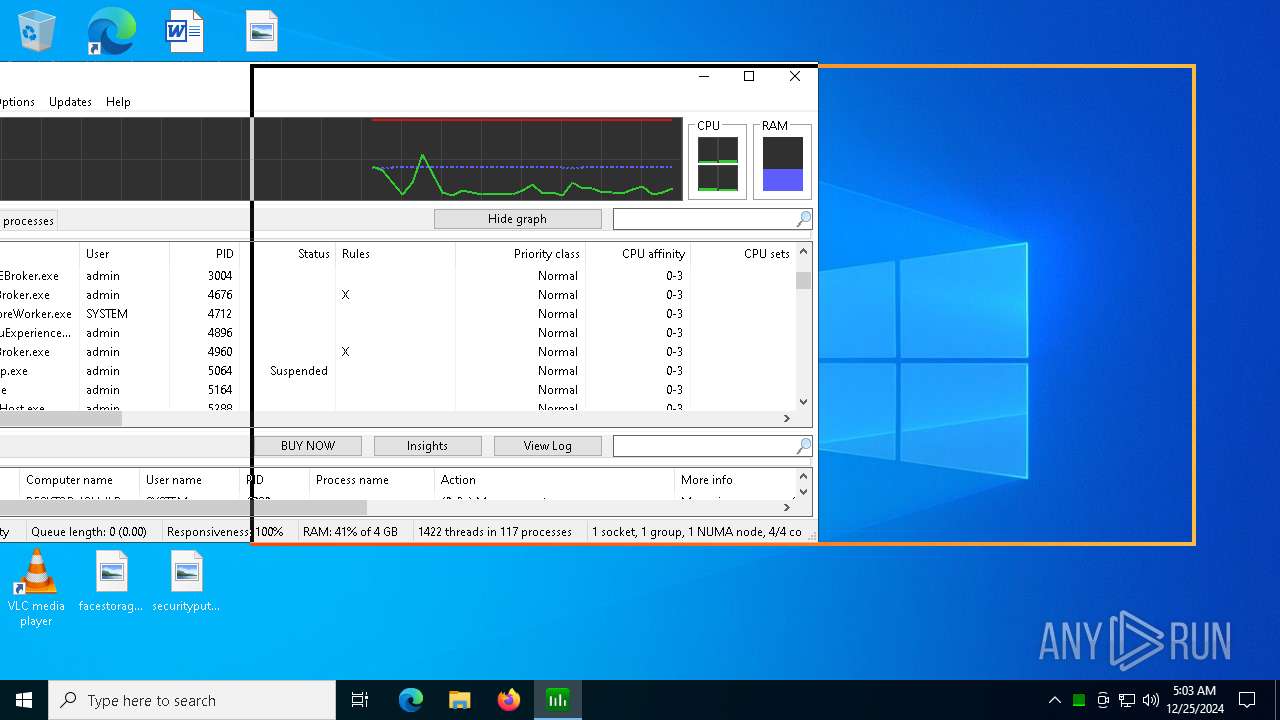The width and height of the screenshot is (1280, 720).
Task: Click the Windows search box on taskbar
Action: 192,700
